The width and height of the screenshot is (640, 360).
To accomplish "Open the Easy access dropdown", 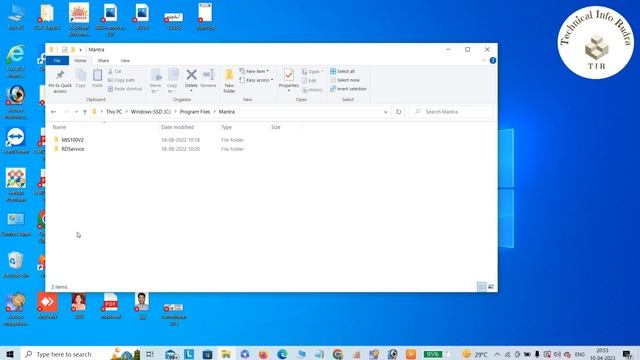I will point(256,80).
